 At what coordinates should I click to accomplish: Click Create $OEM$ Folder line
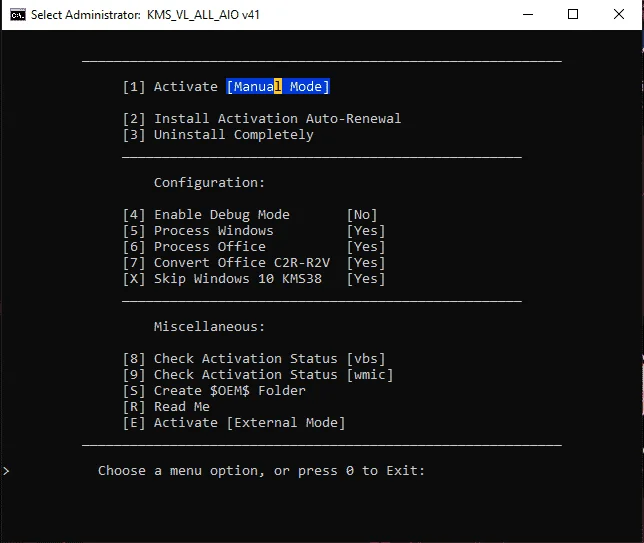click(x=214, y=391)
